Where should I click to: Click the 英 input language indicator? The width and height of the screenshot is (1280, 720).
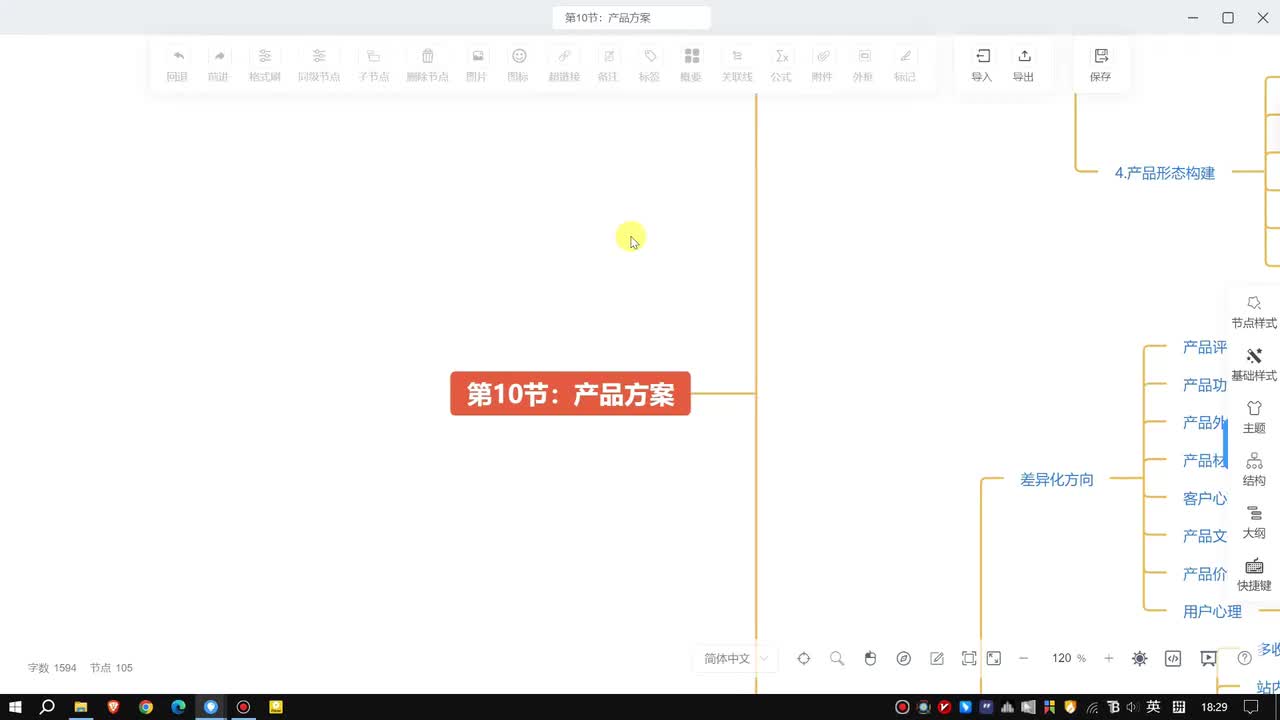pyautogui.click(x=1153, y=707)
